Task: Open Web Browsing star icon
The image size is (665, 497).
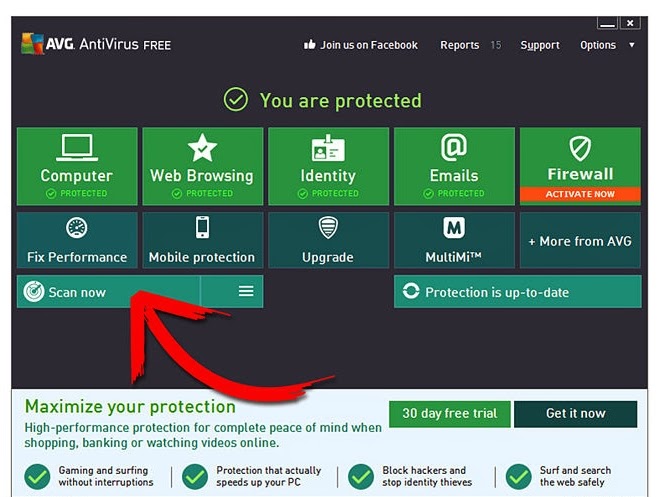Action: pos(202,148)
